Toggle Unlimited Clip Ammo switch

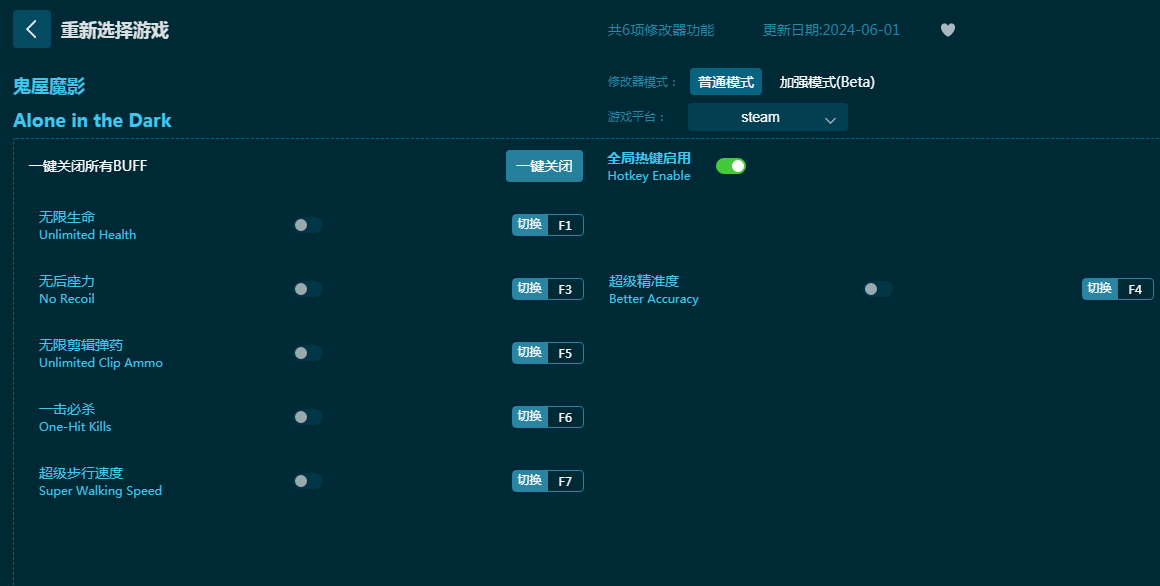click(308, 353)
